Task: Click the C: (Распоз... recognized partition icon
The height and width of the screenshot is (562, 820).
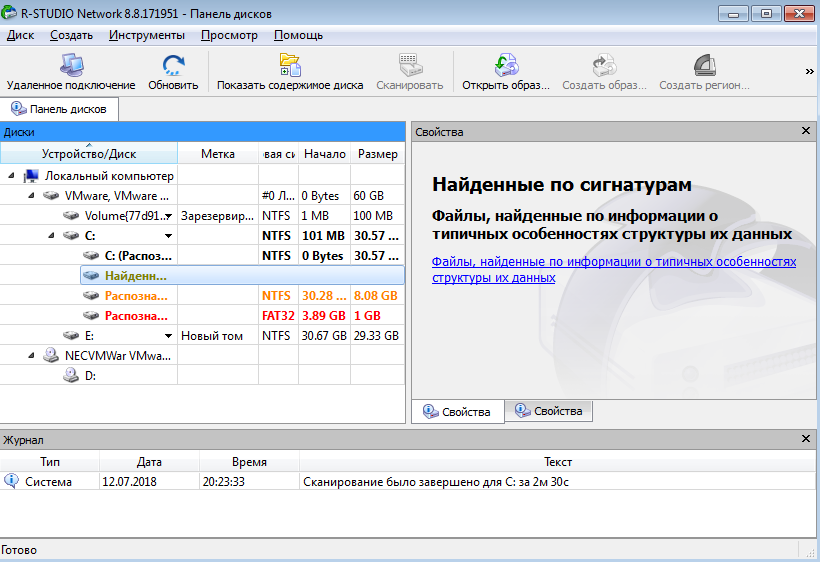Action: 91,256
